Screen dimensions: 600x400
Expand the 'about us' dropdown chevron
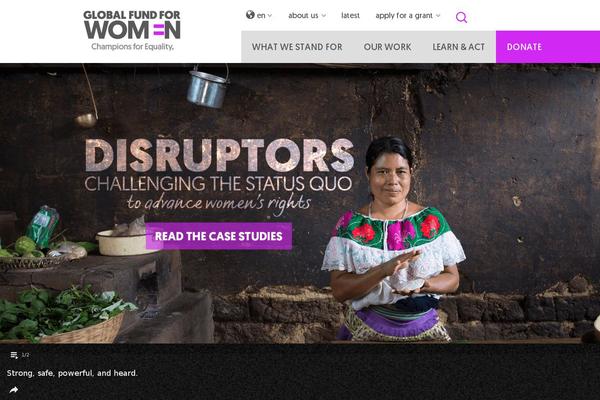[324, 16]
